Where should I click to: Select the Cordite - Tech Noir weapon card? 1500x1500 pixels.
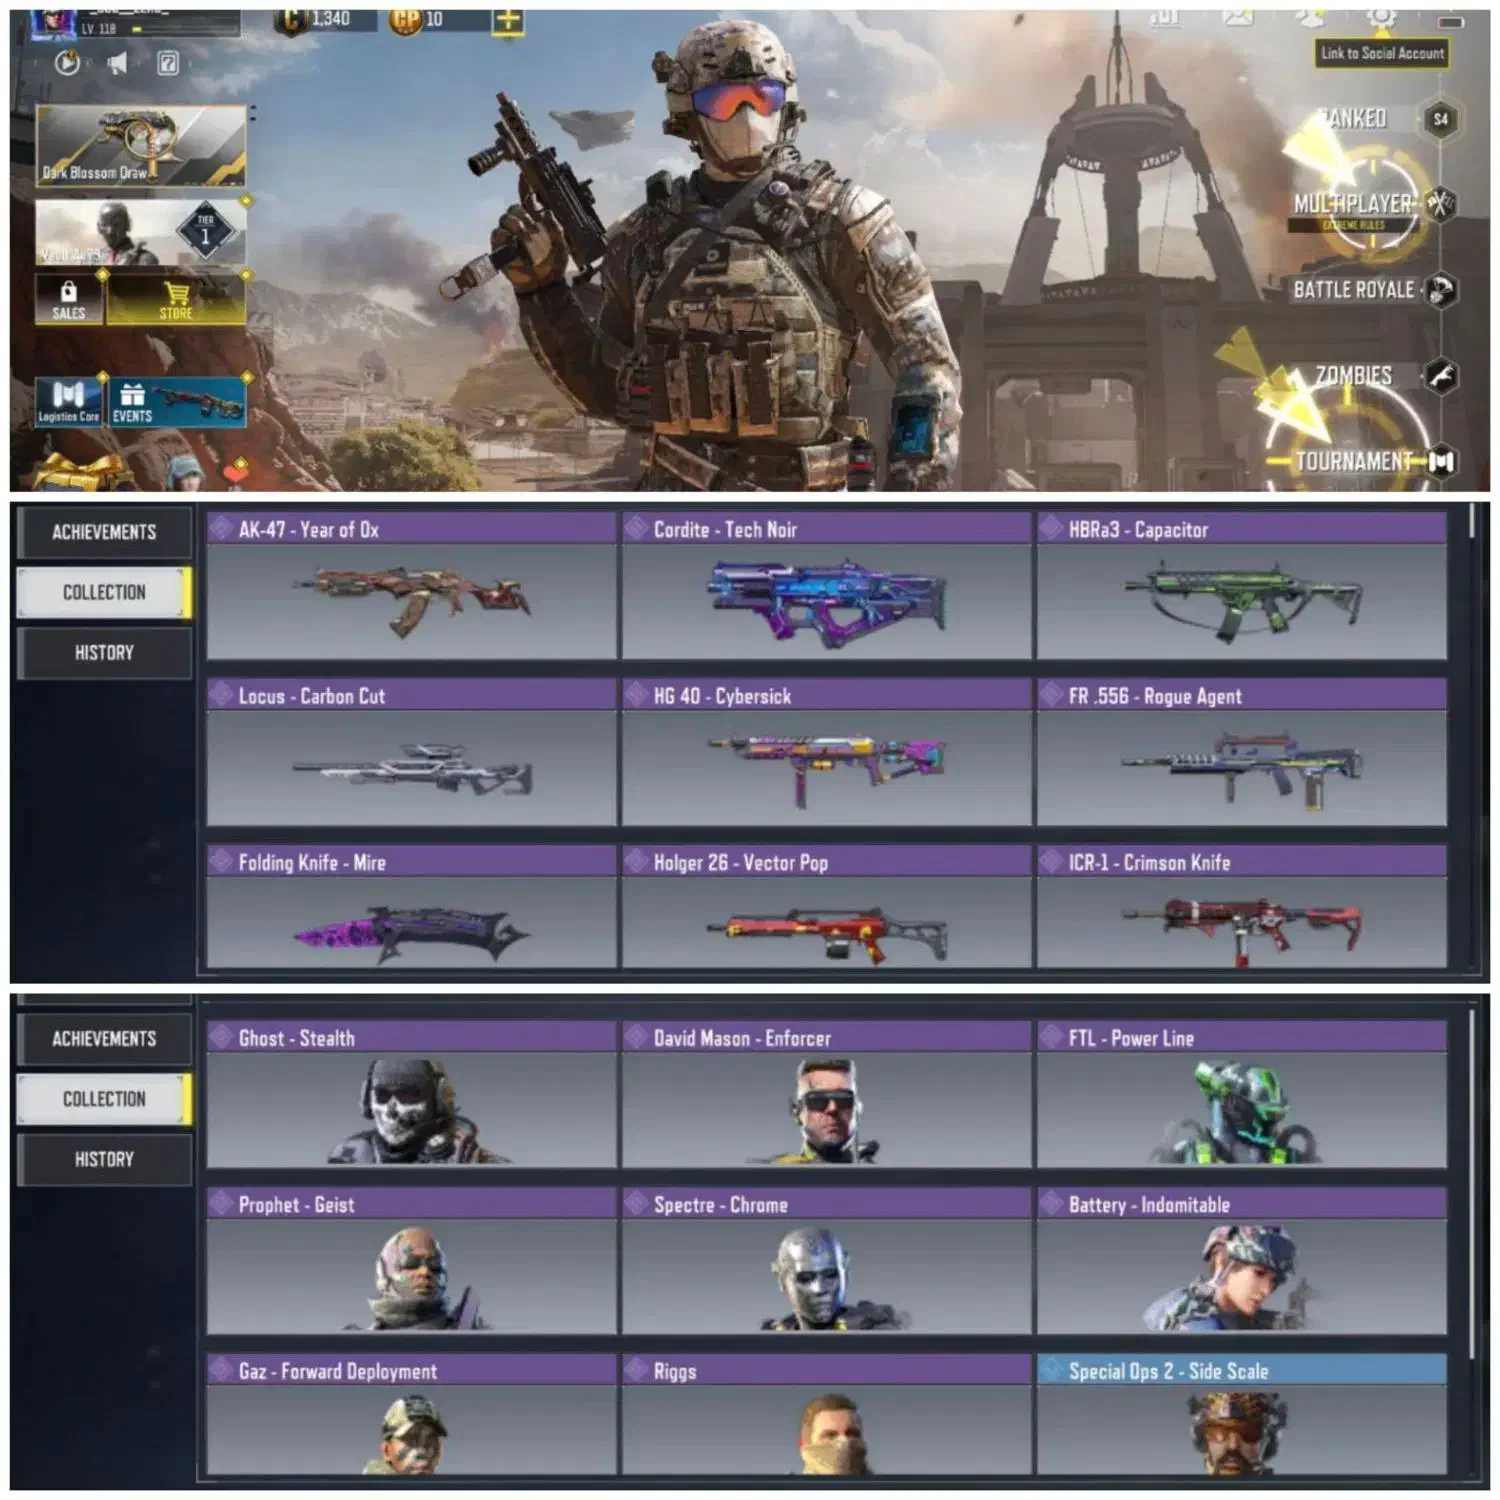coord(827,586)
